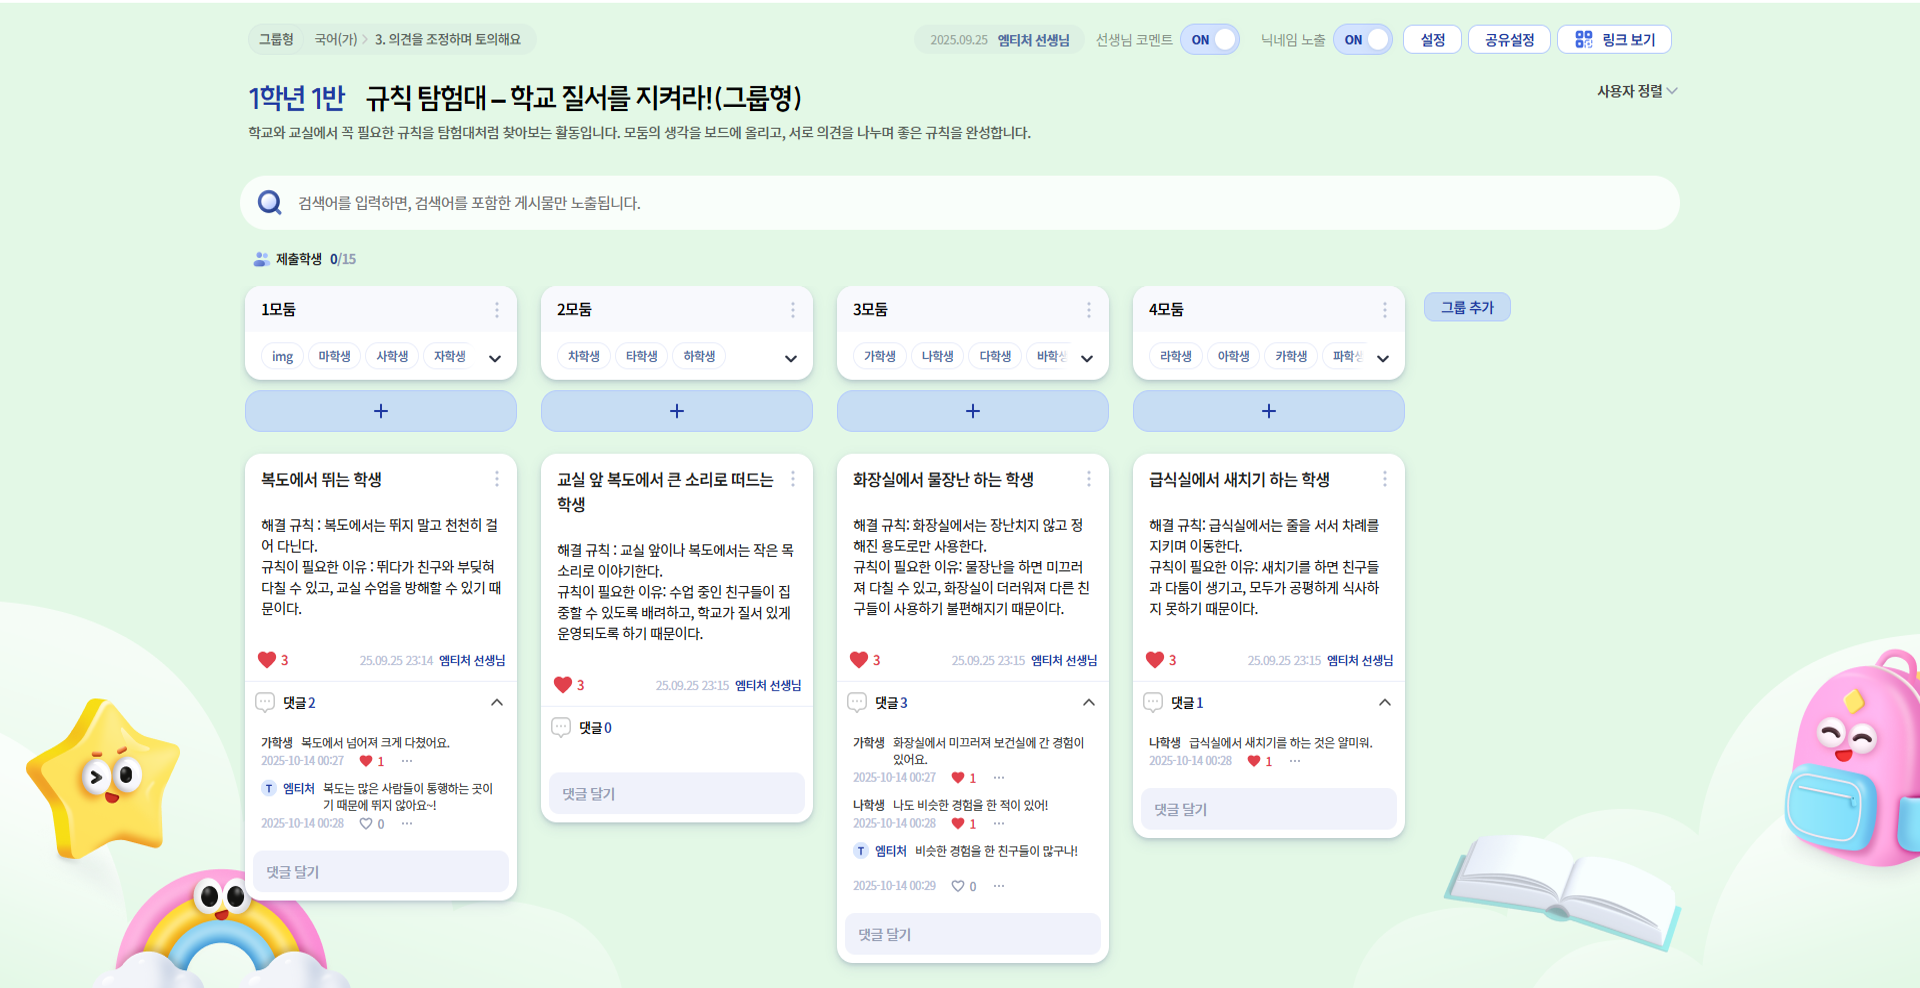This screenshot has width=1920, height=988.
Task: Collapse the 댓글 2 section on first post
Action: point(497,702)
